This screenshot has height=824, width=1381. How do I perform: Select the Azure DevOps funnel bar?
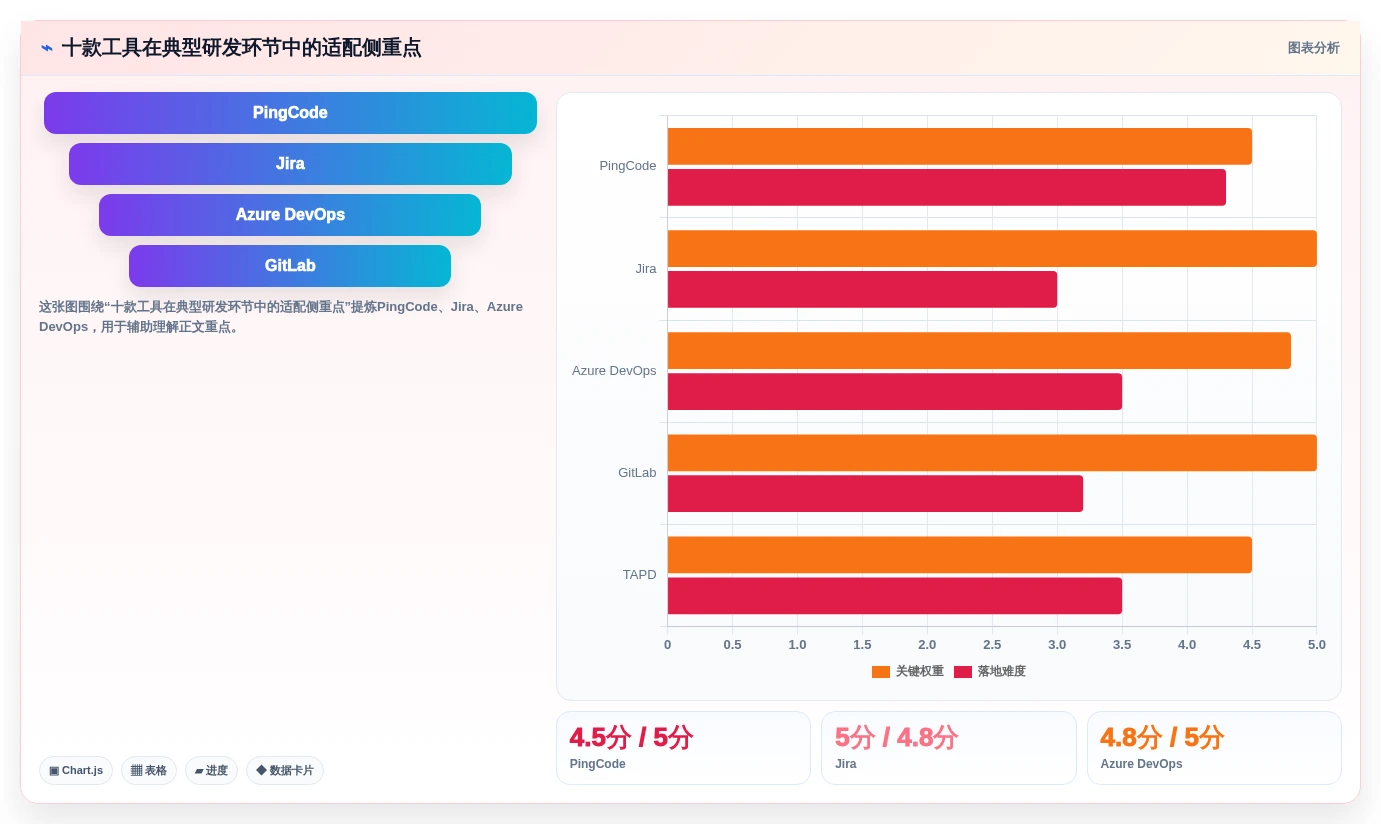coord(290,215)
